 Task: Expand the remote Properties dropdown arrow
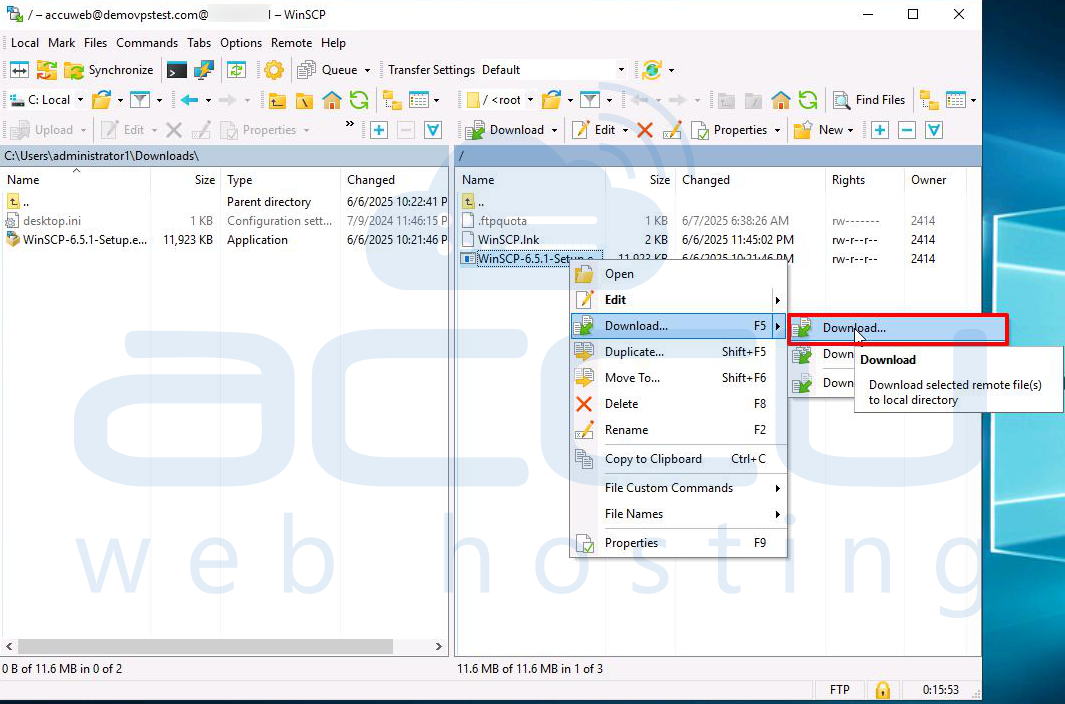point(777,130)
